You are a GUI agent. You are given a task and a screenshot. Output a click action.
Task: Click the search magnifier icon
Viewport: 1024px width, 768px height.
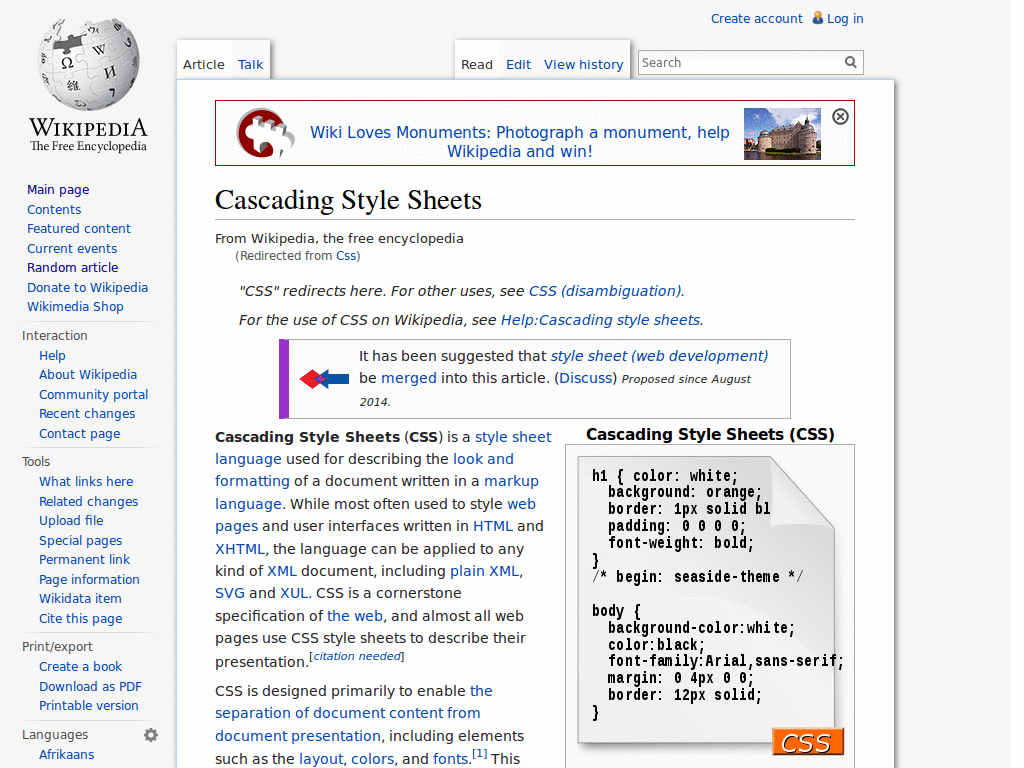tap(850, 62)
